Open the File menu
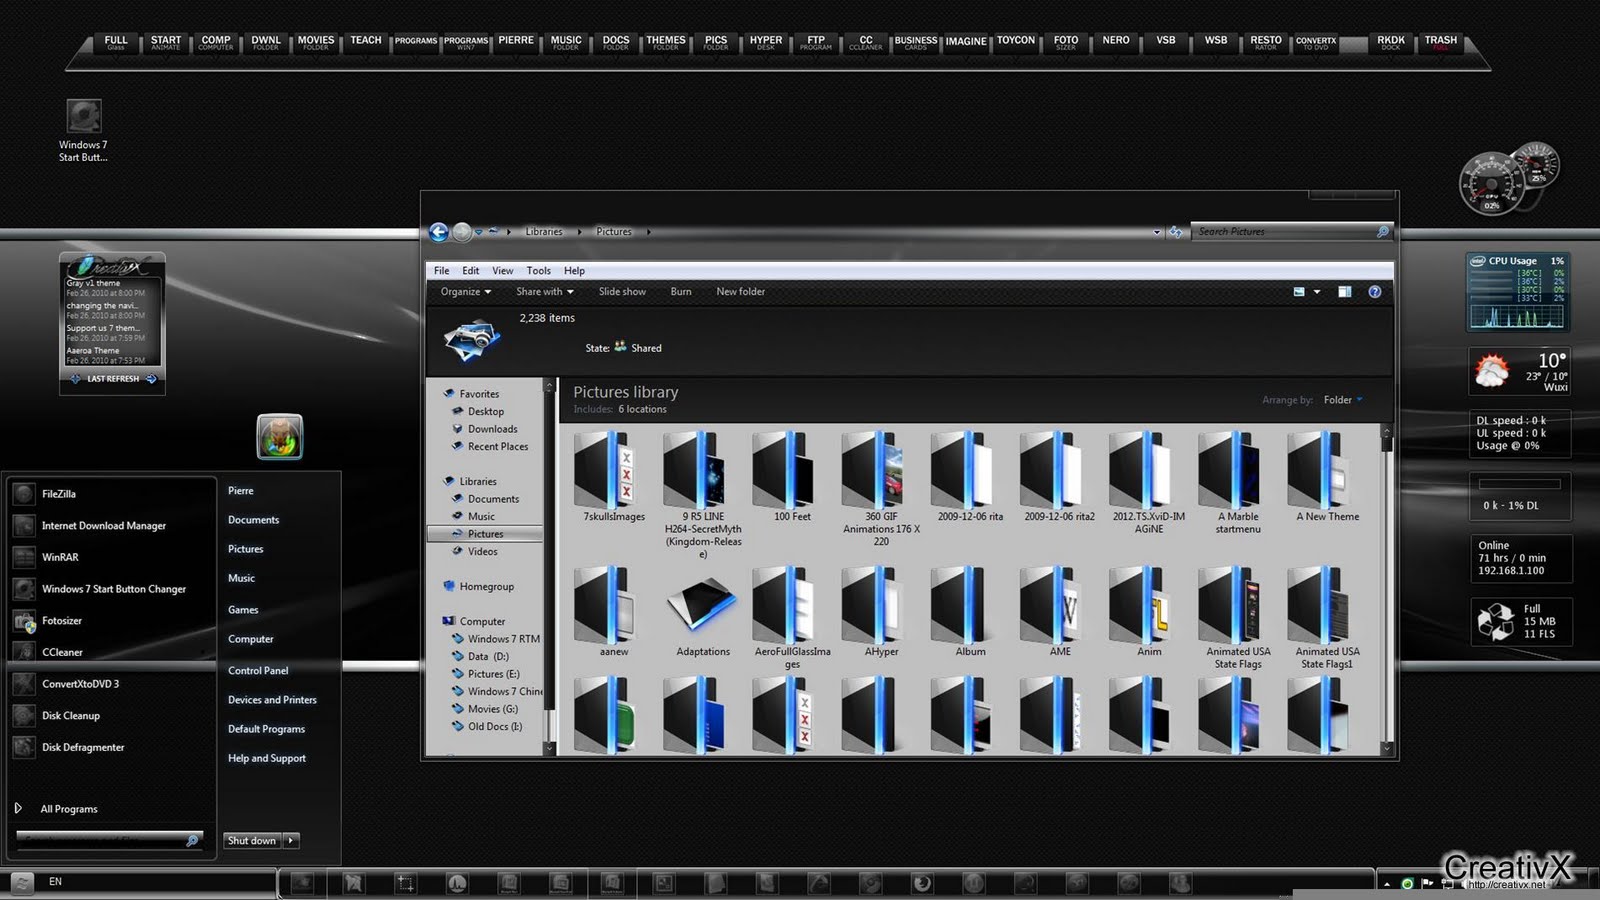1600x900 pixels. pyautogui.click(x=441, y=271)
